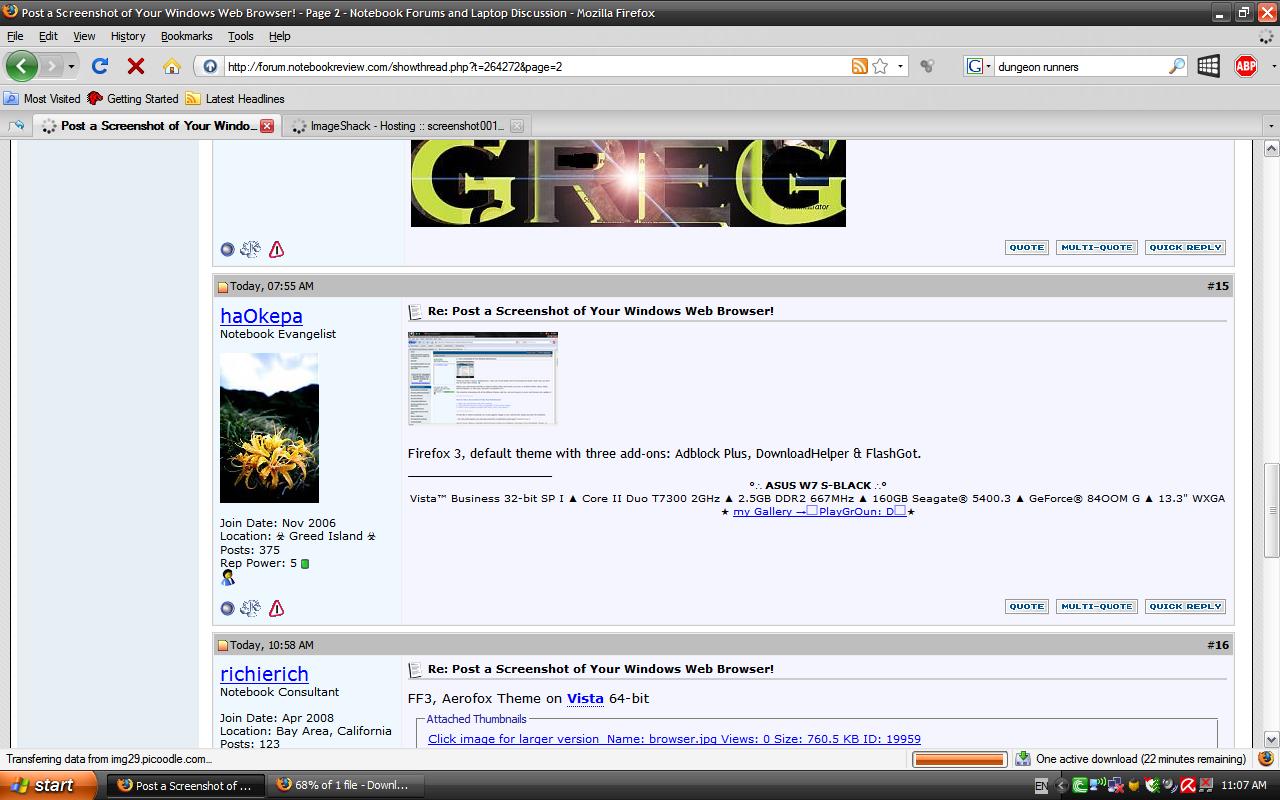The height and width of the screenshot is (800, 1280).
Task: Open haOkepa's user profile link
Action: [x=261, y=316]
